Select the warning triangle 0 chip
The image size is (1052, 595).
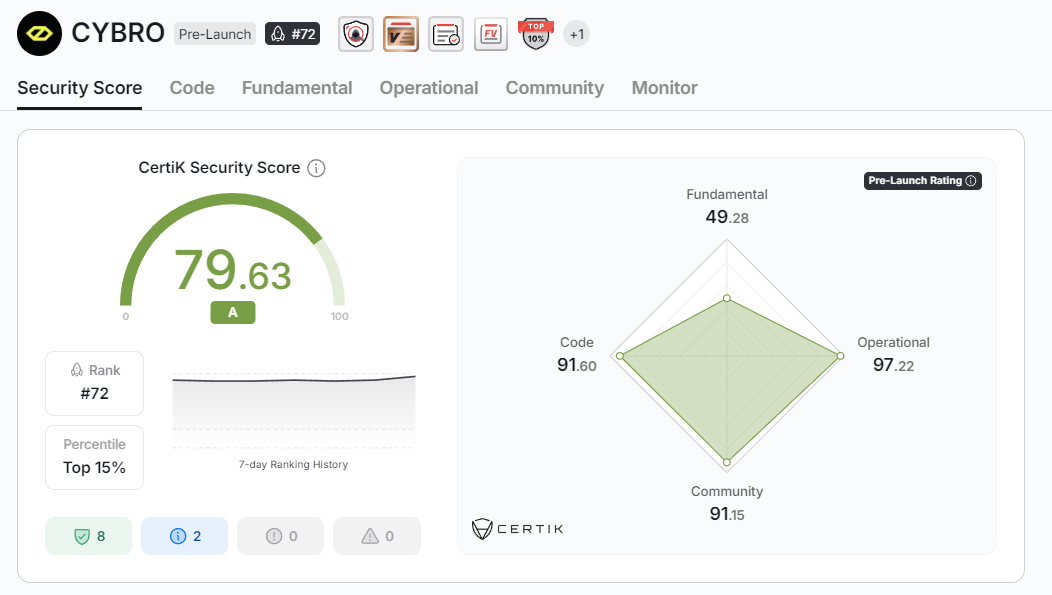point(377,536)
